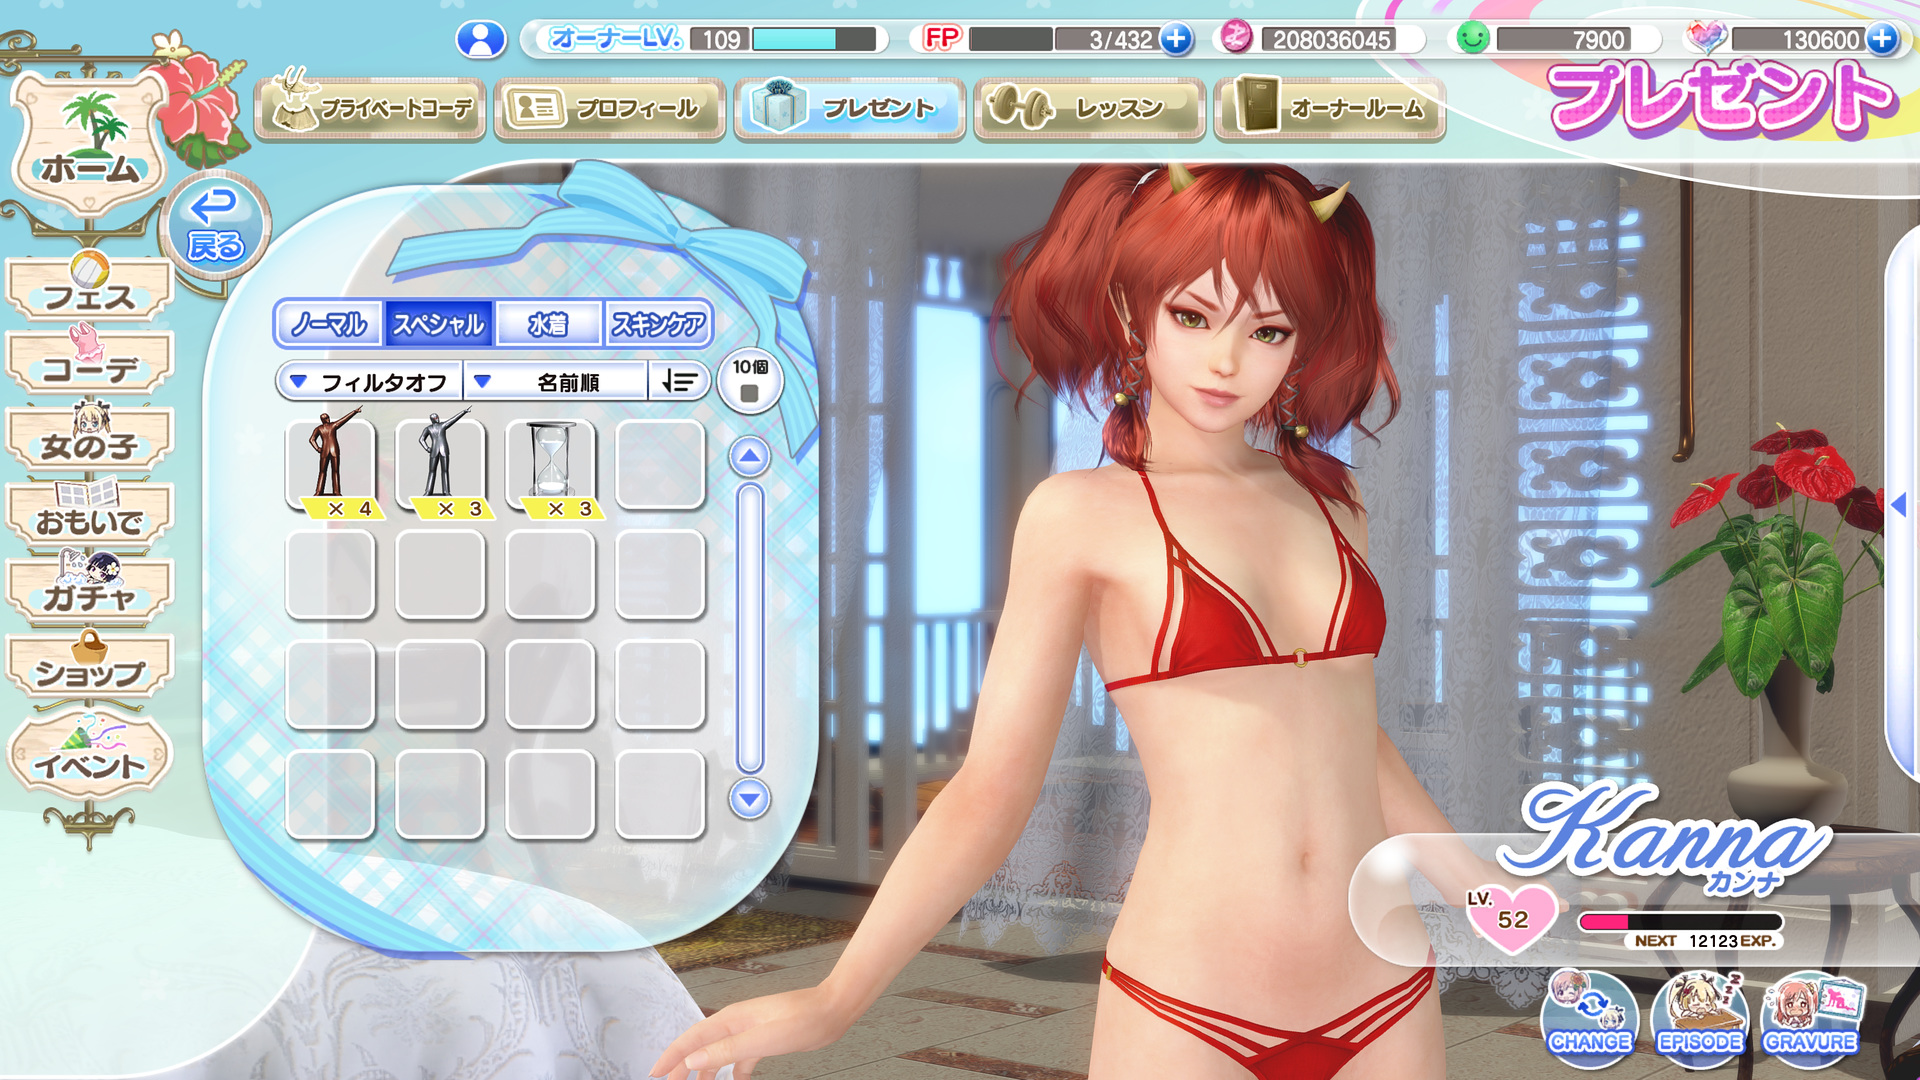Select the hourglass gift item

click(550, 466)
